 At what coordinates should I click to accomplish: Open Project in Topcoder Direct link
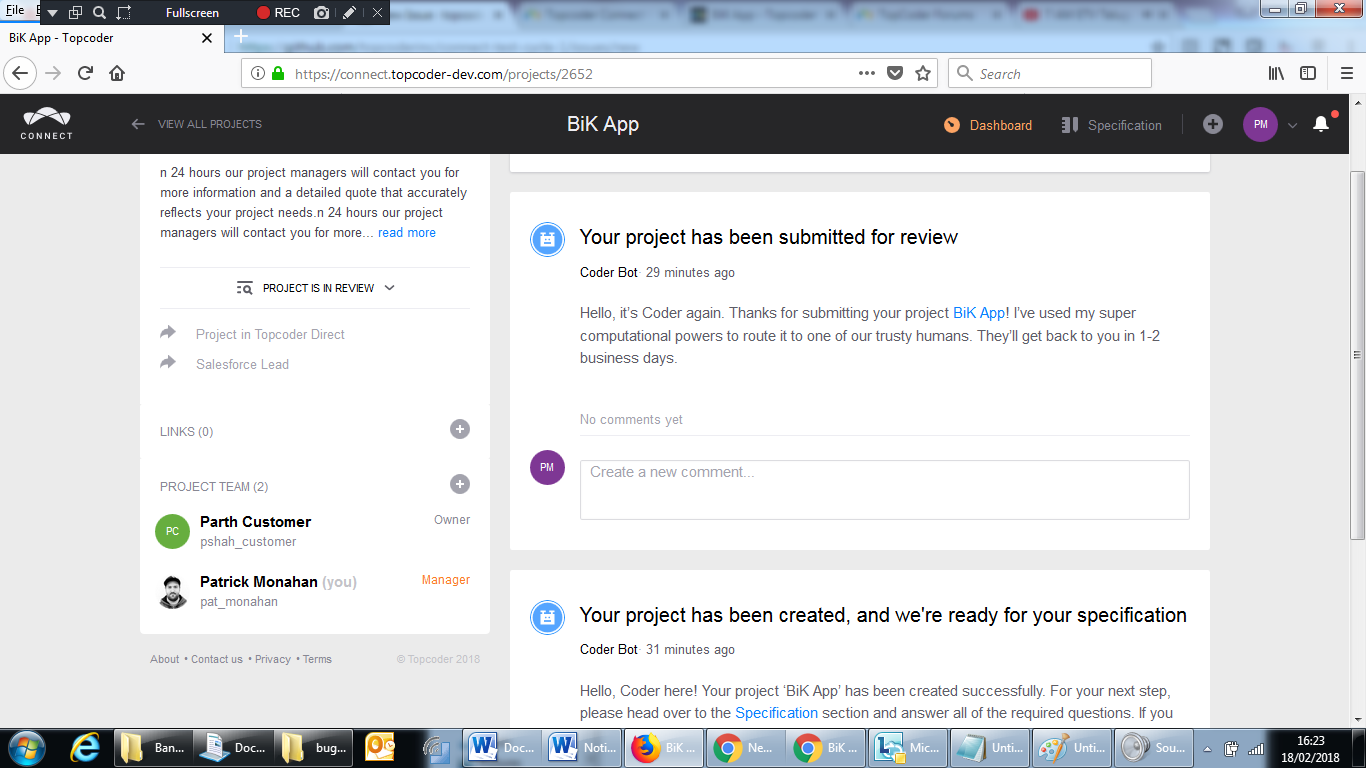click(x=270, y=334)
